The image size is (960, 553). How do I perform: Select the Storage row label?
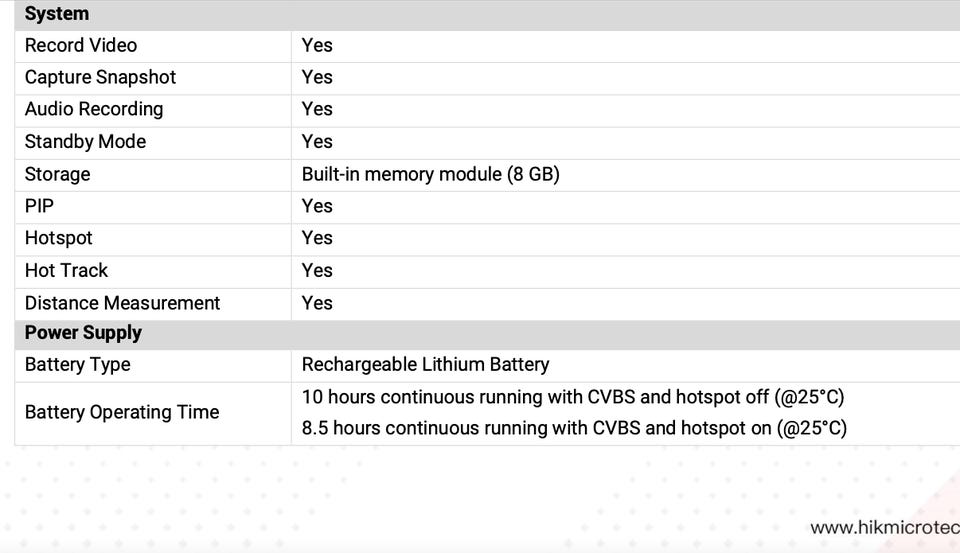57,174
